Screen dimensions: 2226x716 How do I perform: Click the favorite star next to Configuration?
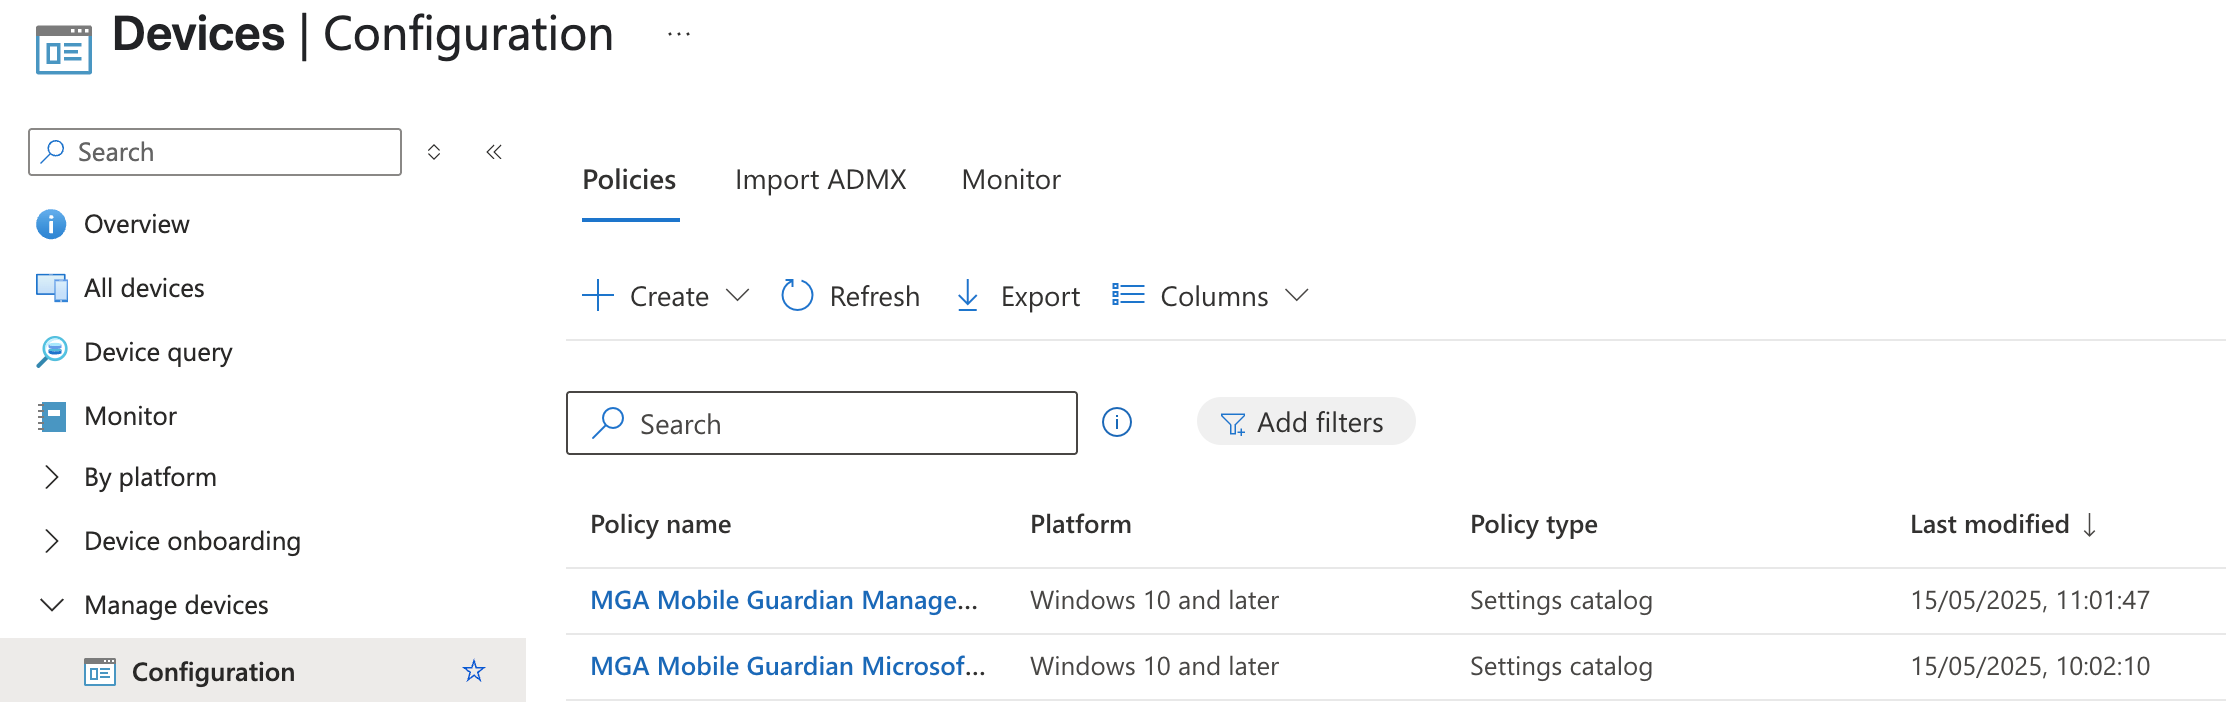474,671
